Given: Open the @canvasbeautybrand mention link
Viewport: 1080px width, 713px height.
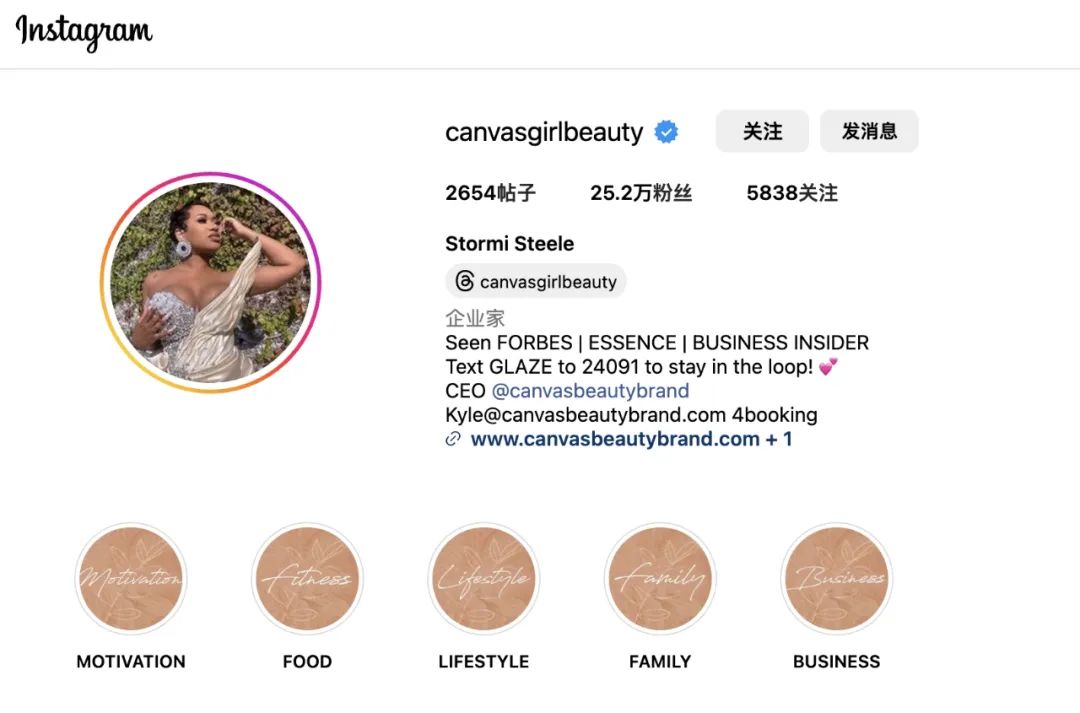Looking at the screenshot, I should (x=590, y=391).
